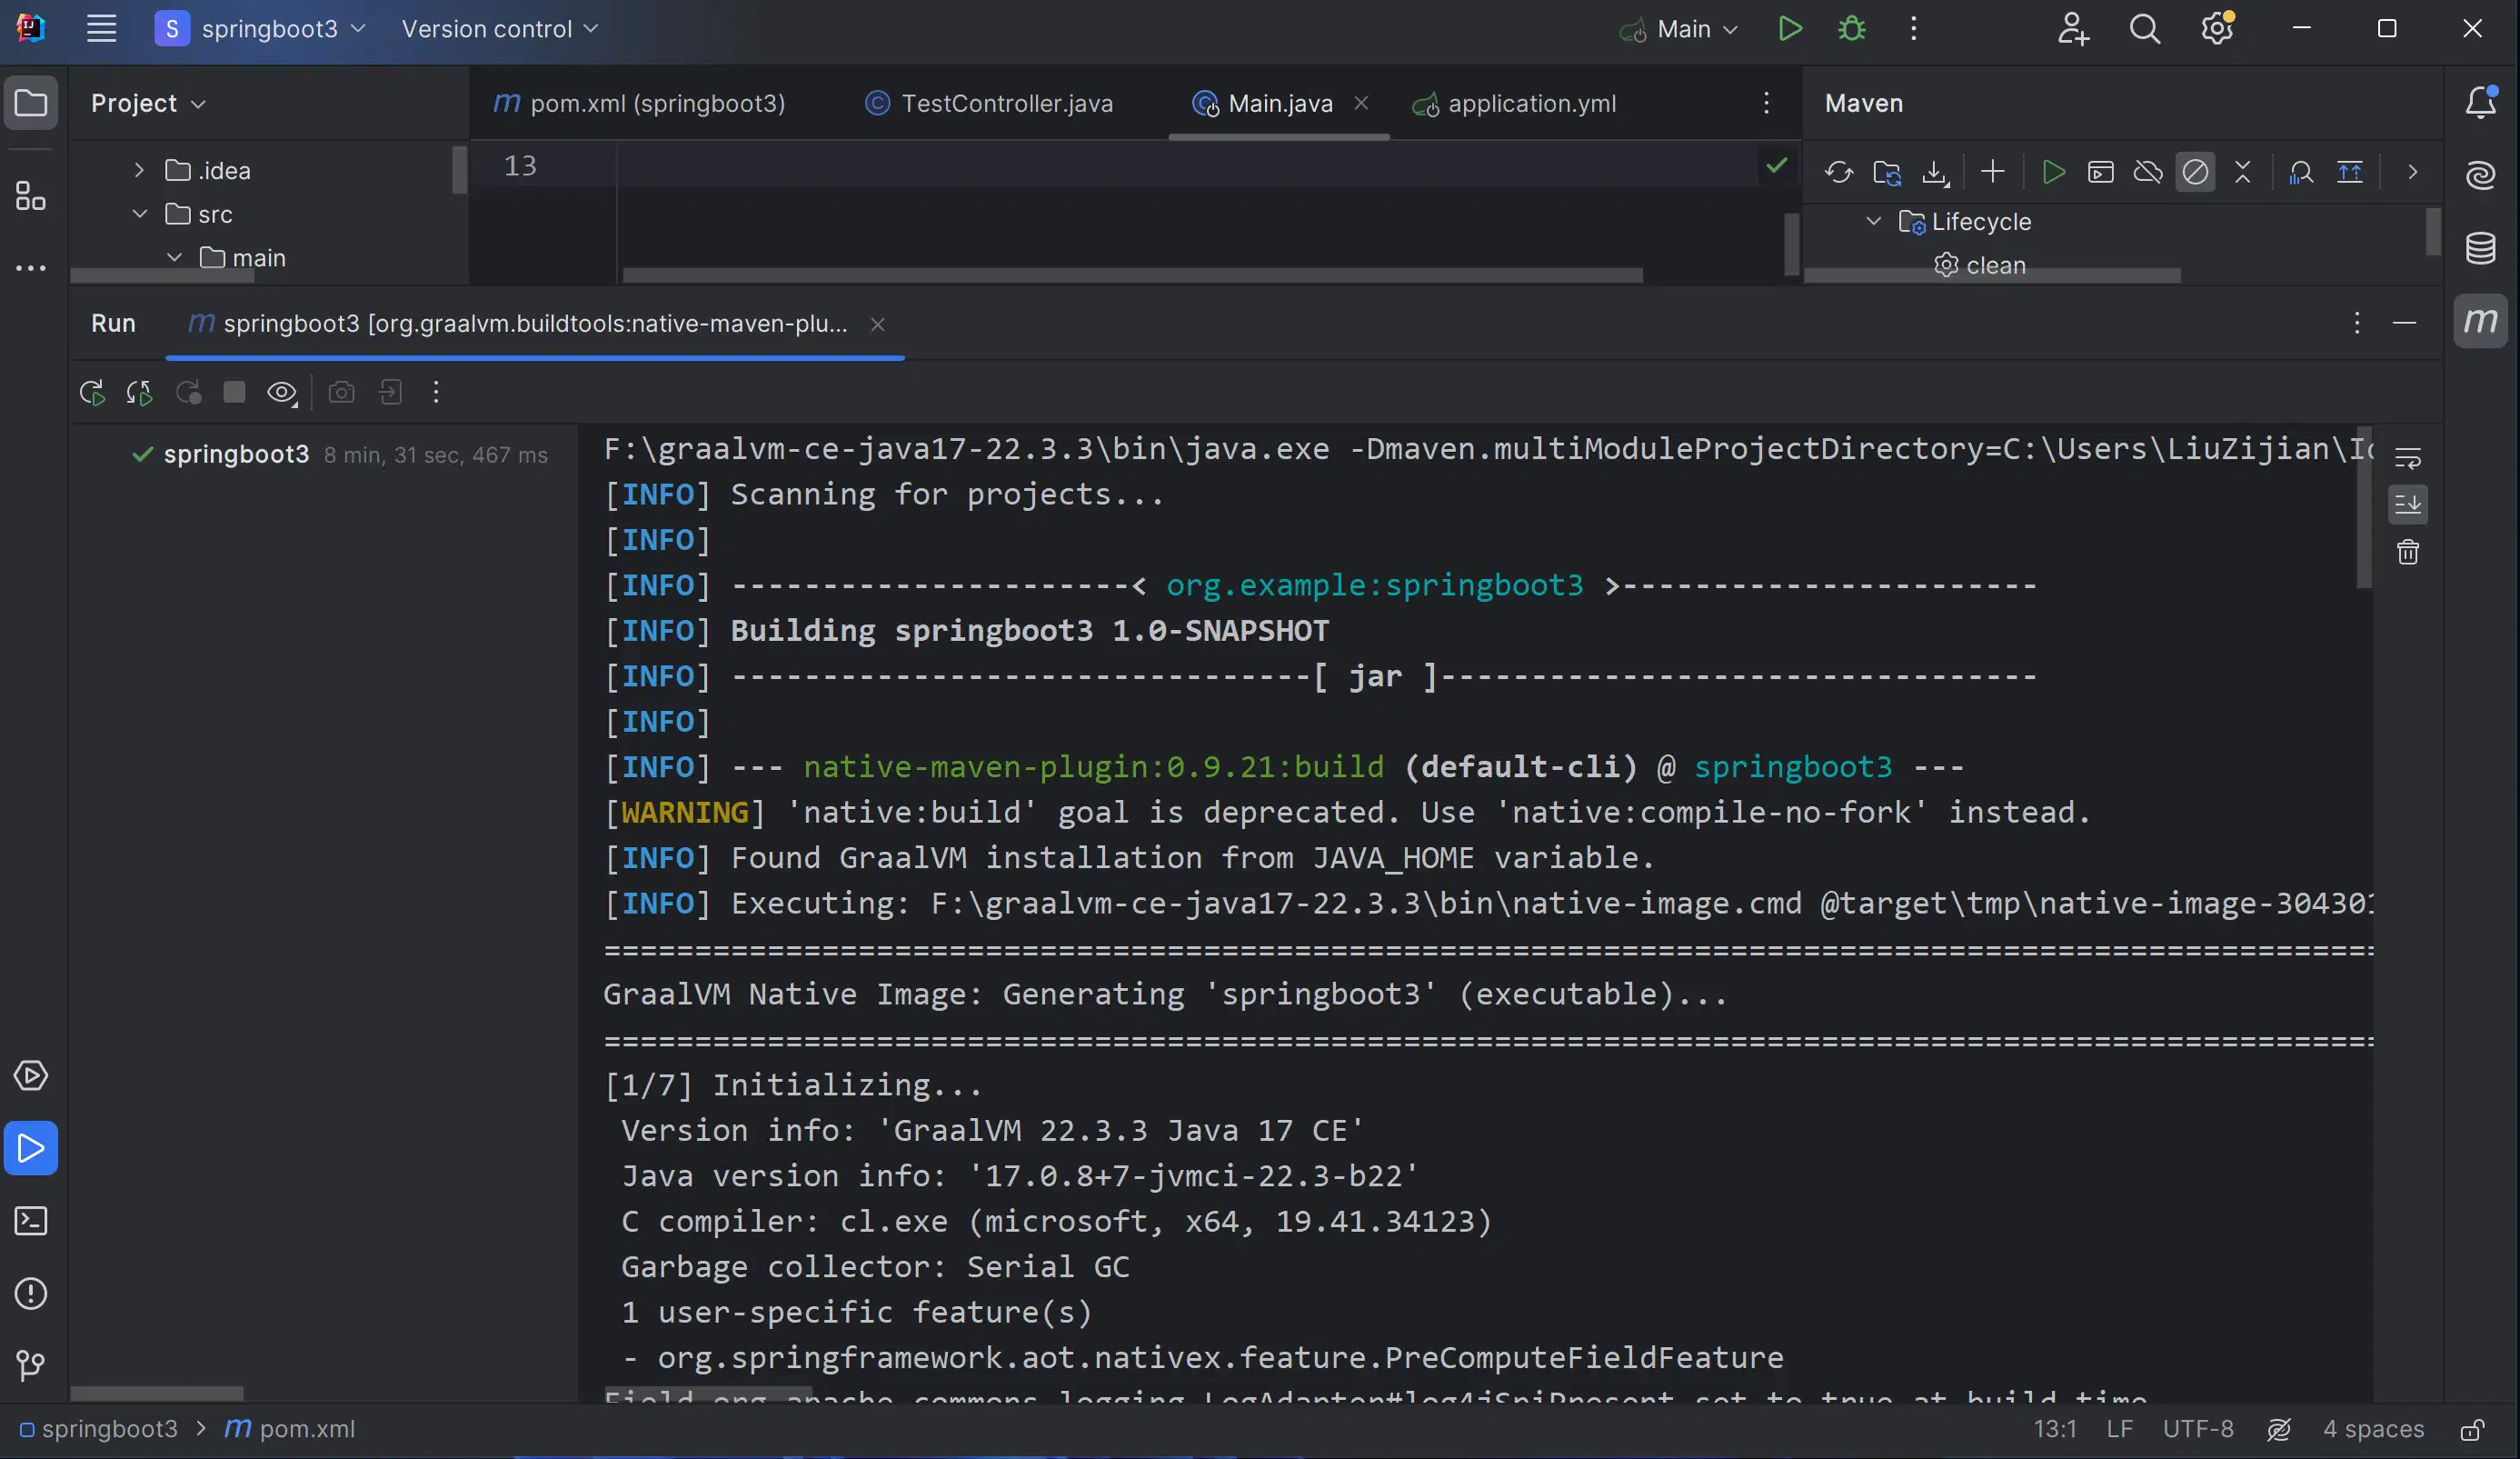Screen dimensions: 2520x1459
Task: Click Download Sources icon in Maven toolbar
Action: pyautogui.click(x=1935, y=172)
